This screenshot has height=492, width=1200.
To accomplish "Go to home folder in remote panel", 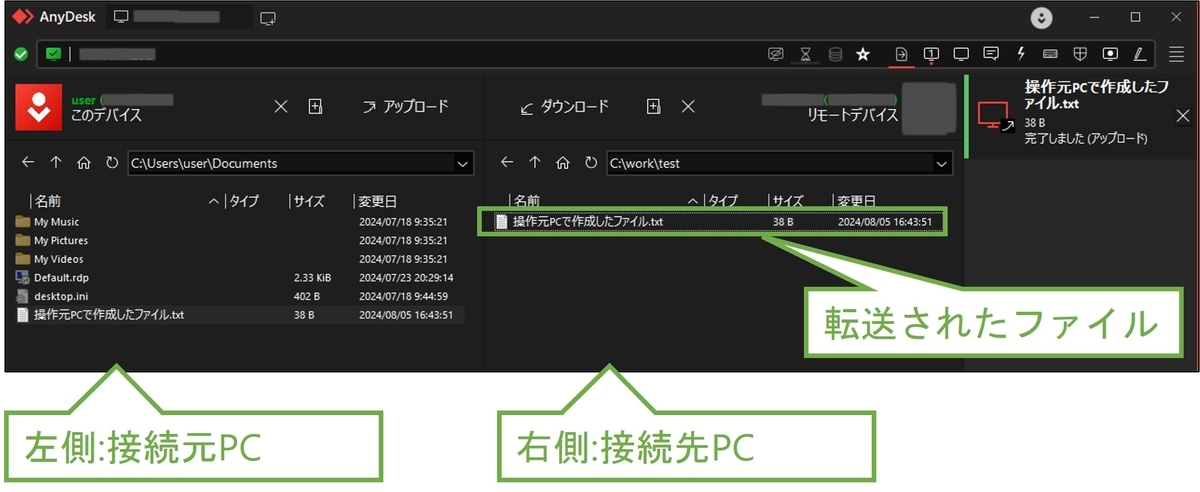I will (563, 162).
